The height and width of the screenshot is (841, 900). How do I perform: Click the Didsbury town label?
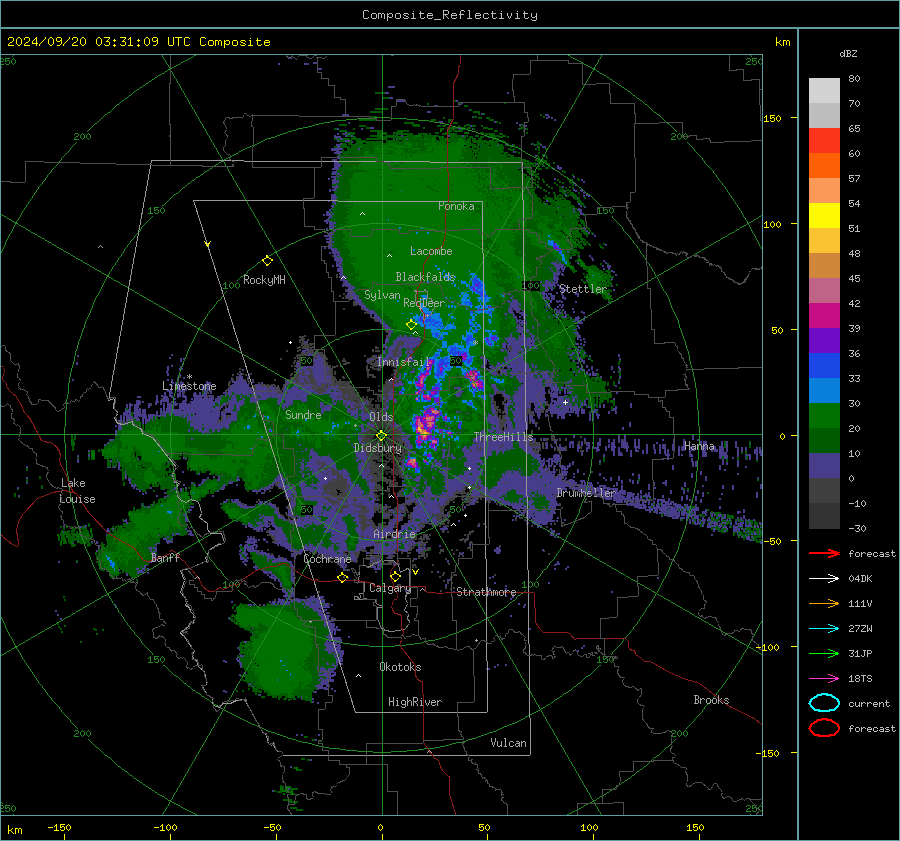[378, 448]
